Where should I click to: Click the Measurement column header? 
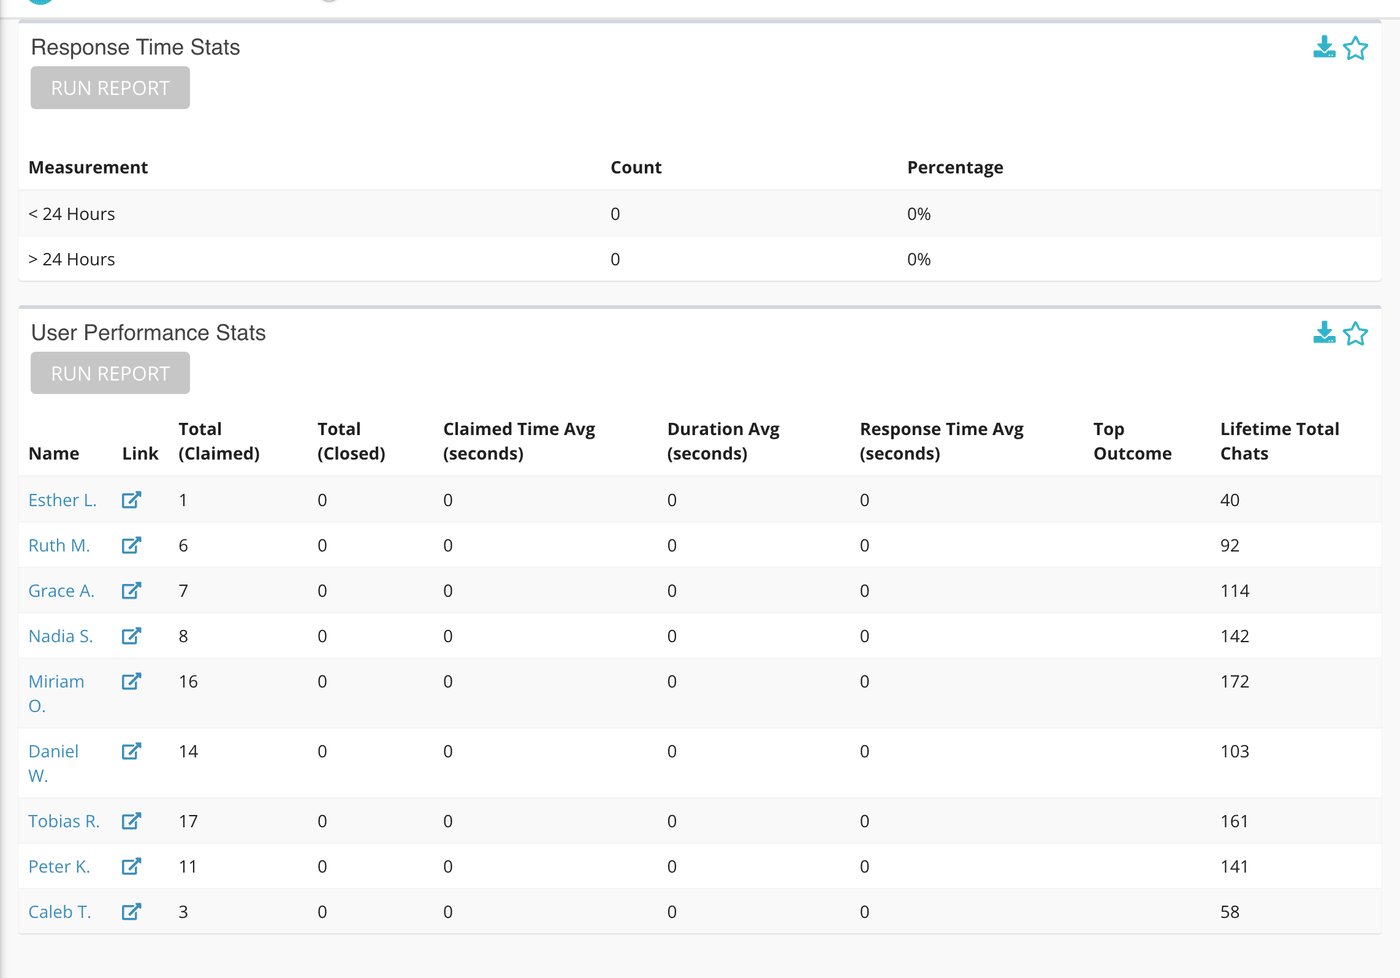[88, 167]
